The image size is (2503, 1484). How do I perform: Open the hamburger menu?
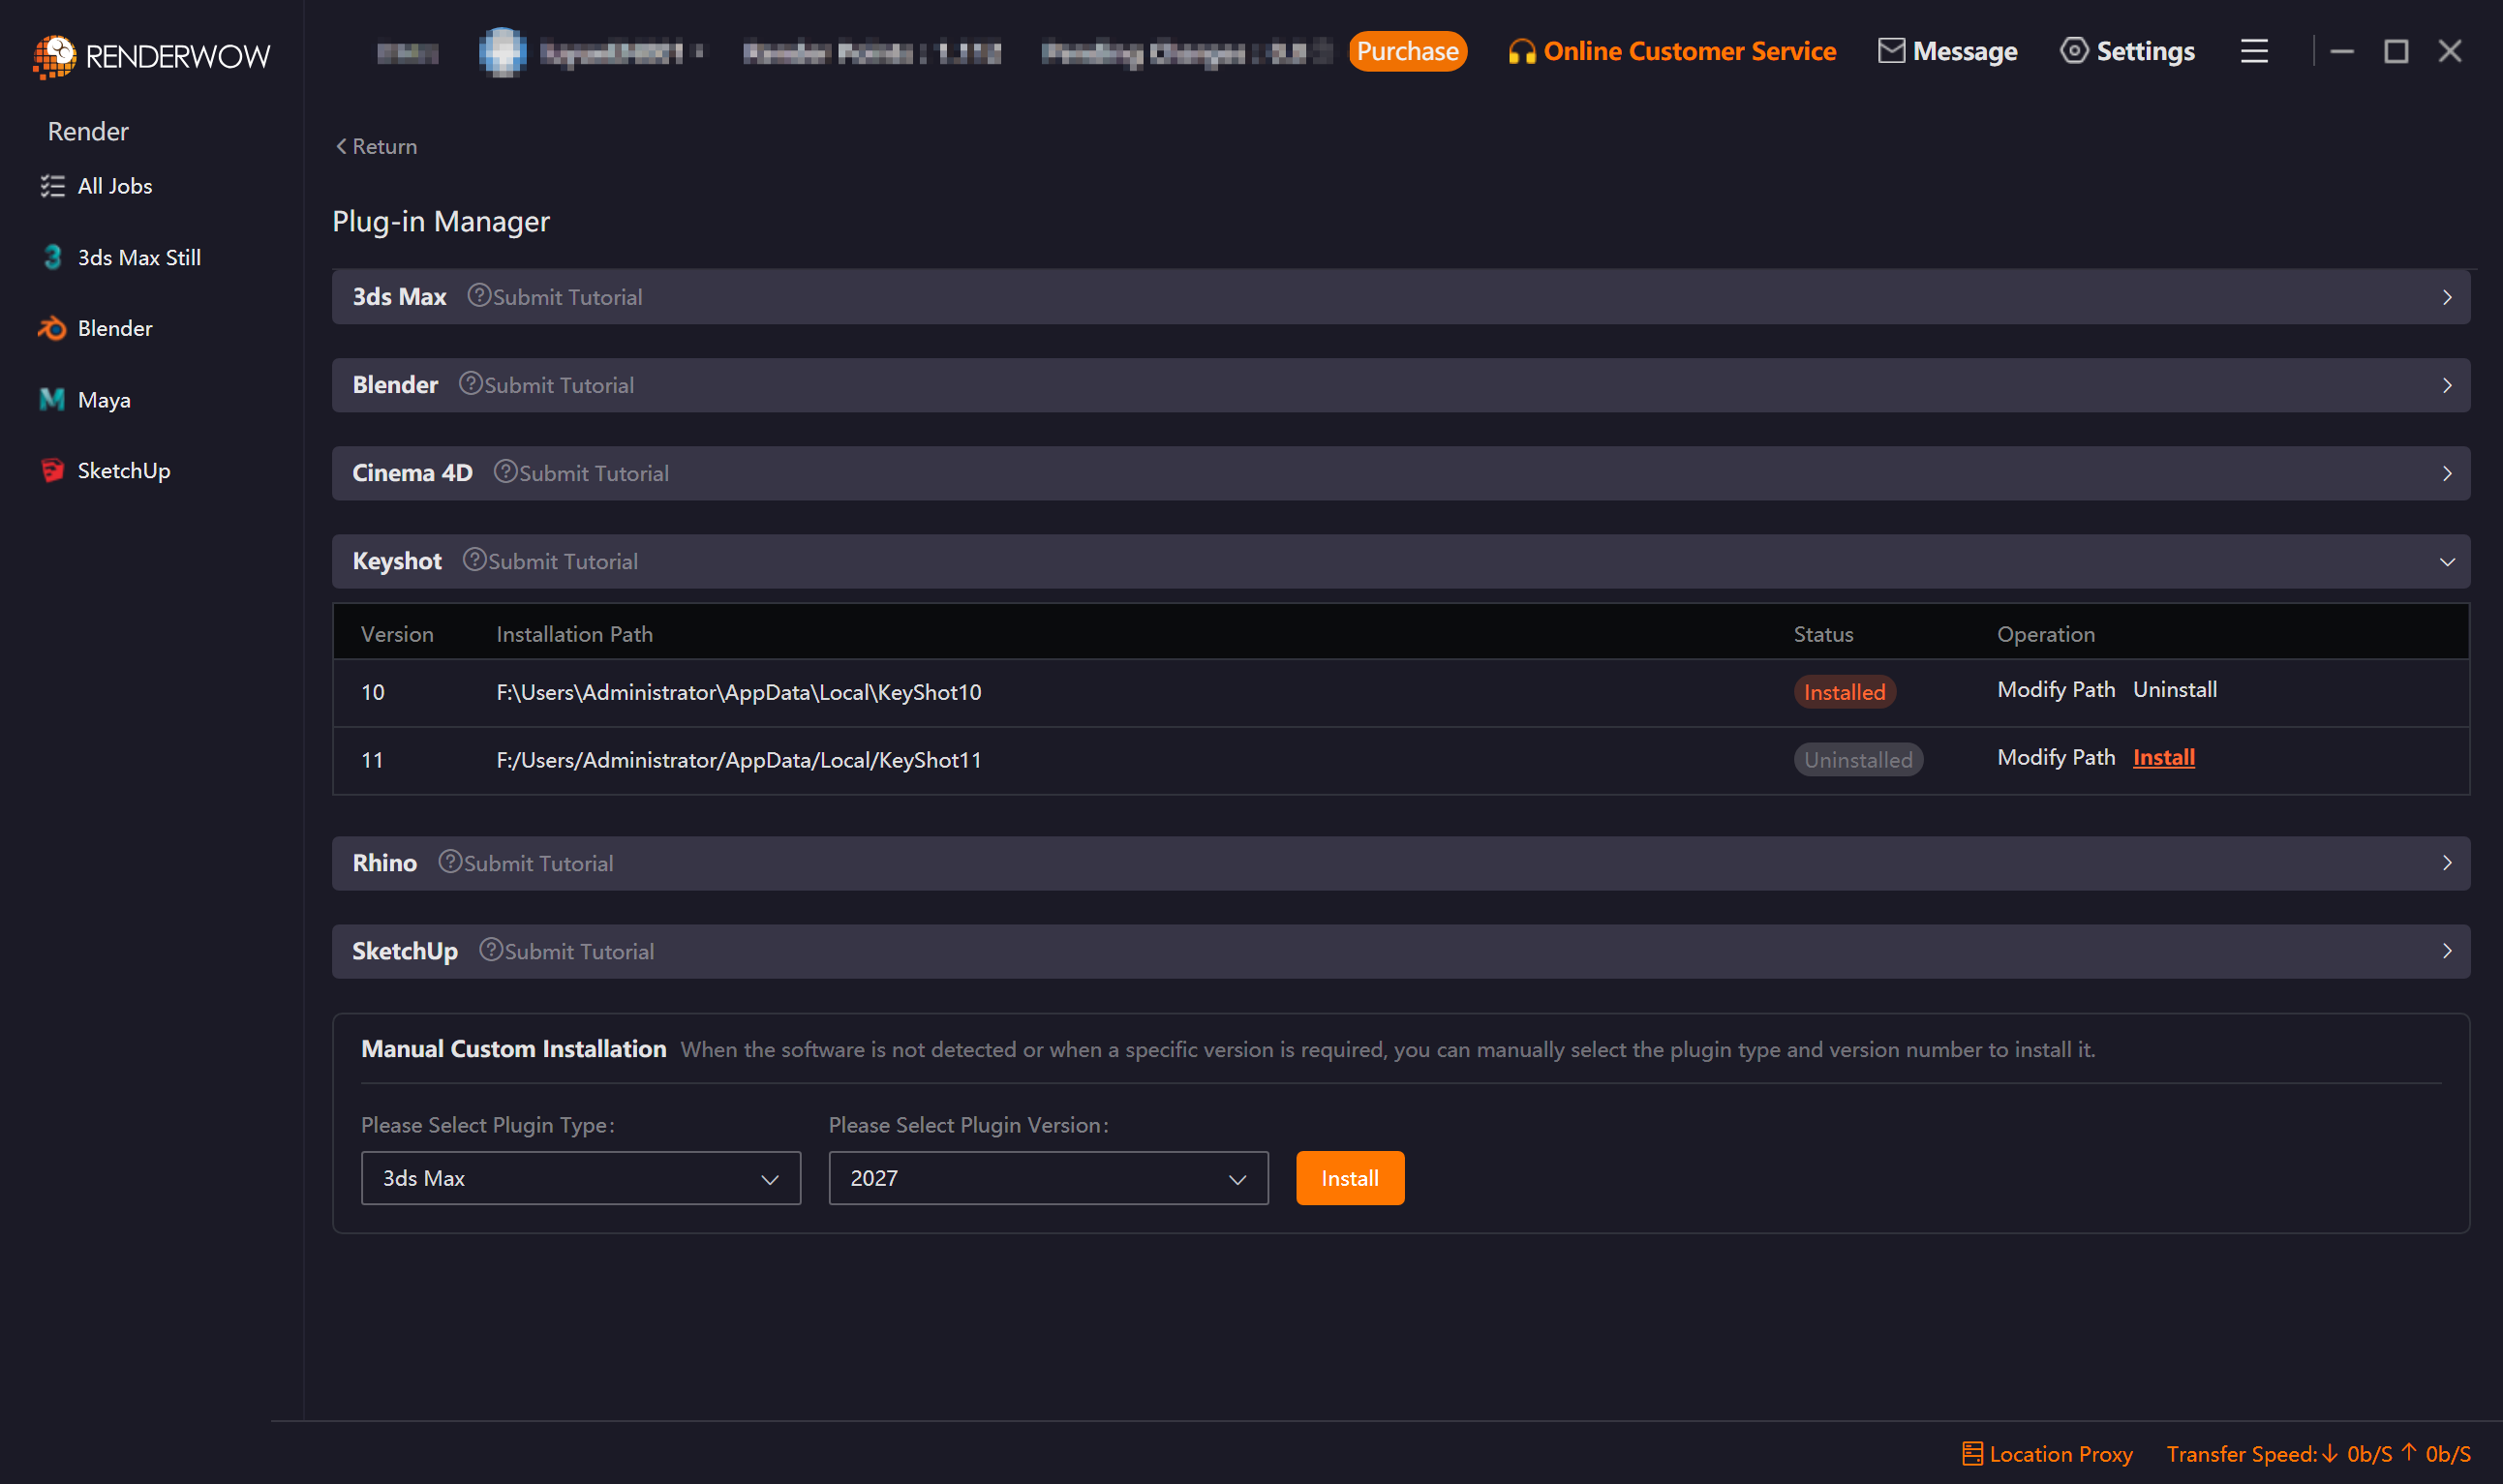[x=2254, y=51]
